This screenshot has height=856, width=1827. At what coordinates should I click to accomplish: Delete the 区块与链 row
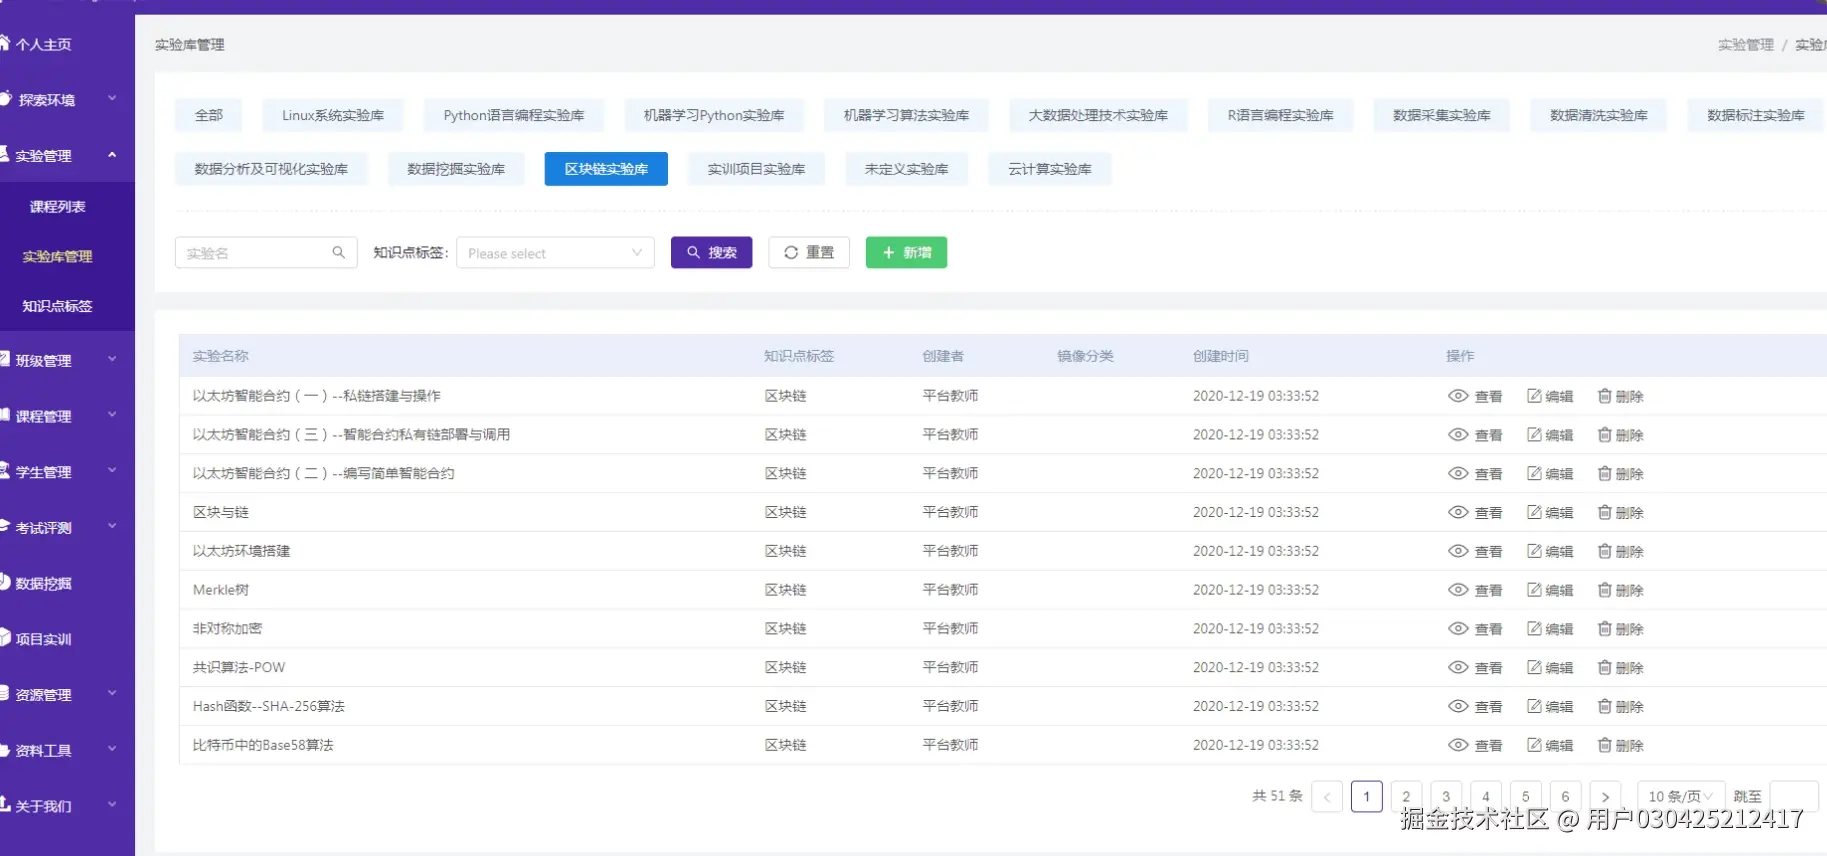pyautogui.click(x=1620, y=512)
